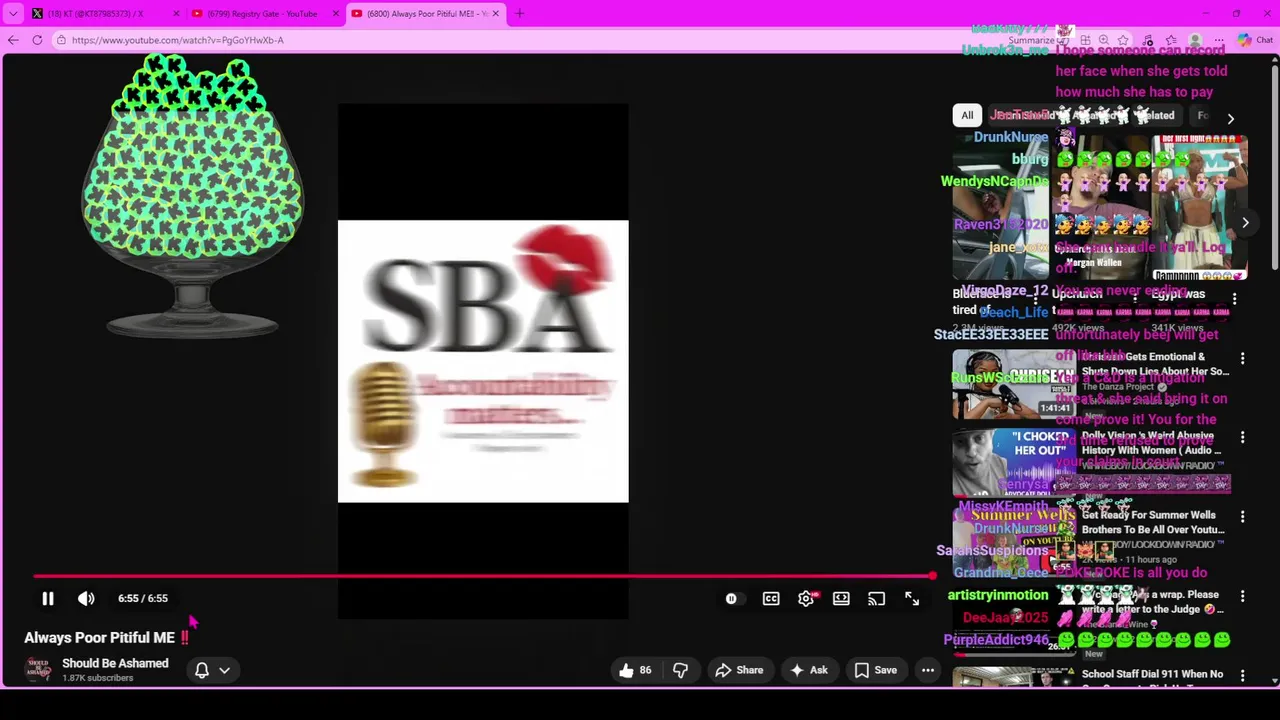Switch to theater mode view
1280x720 pixels.
[841, 598]
